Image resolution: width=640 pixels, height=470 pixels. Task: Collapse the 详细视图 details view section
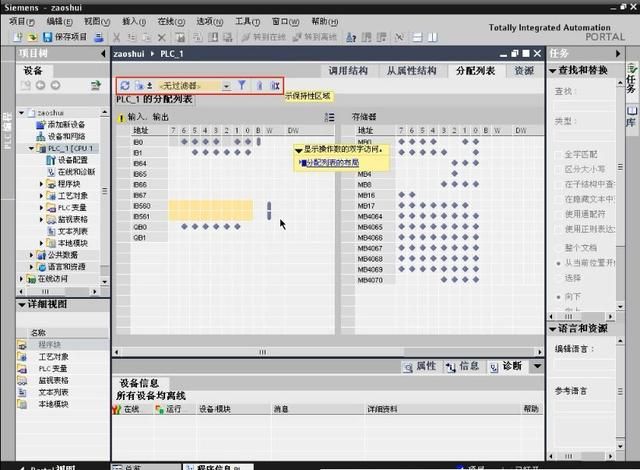(x=22, y=304)
